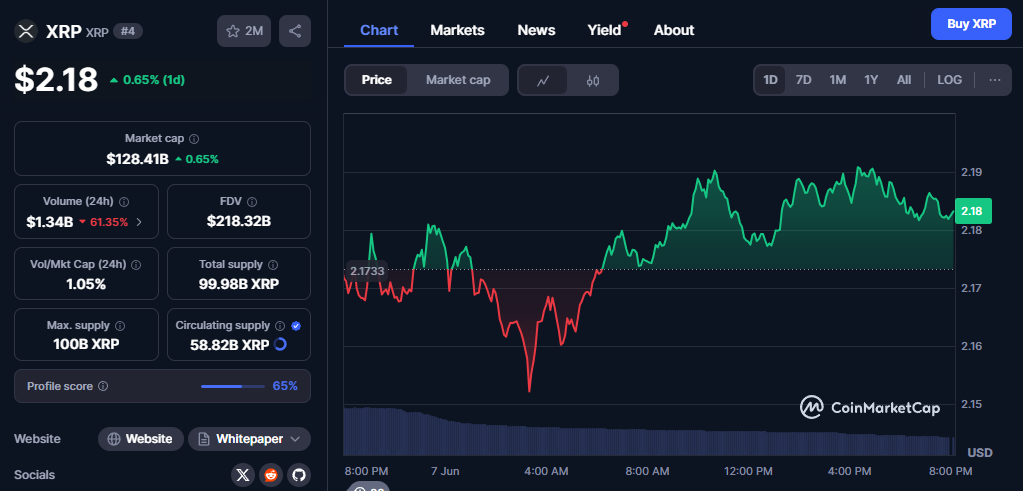Open Total supply info icon
Image resolution: width=1023 pixels, height=491 pixels.
(x=273, y=265)
